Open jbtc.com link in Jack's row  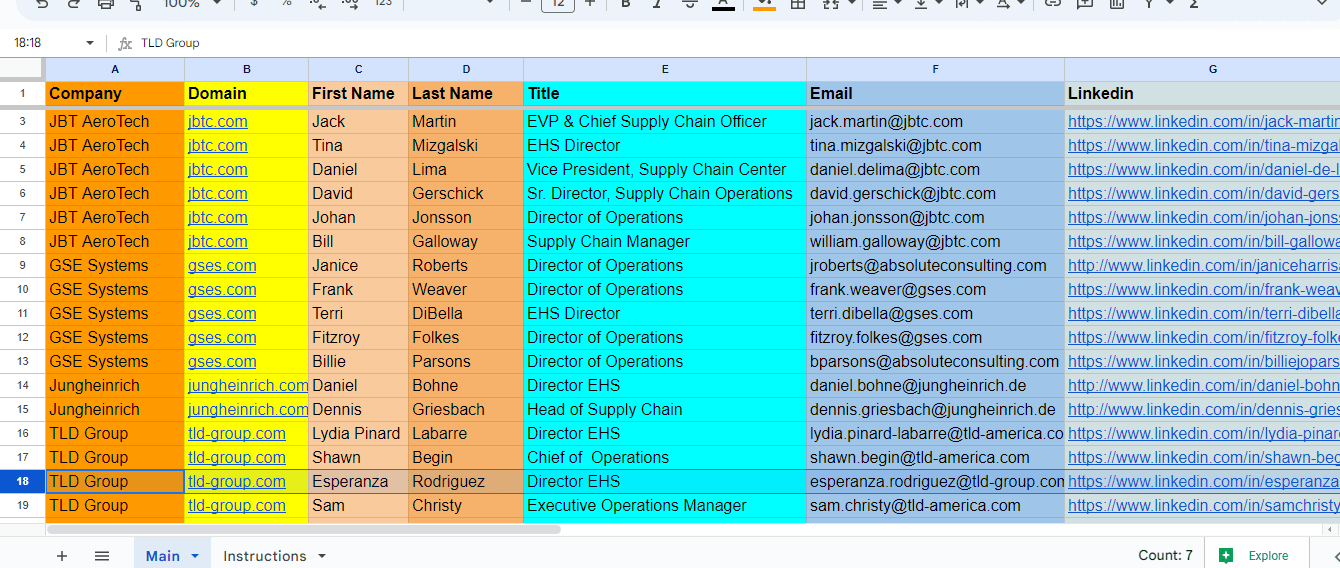218,121
